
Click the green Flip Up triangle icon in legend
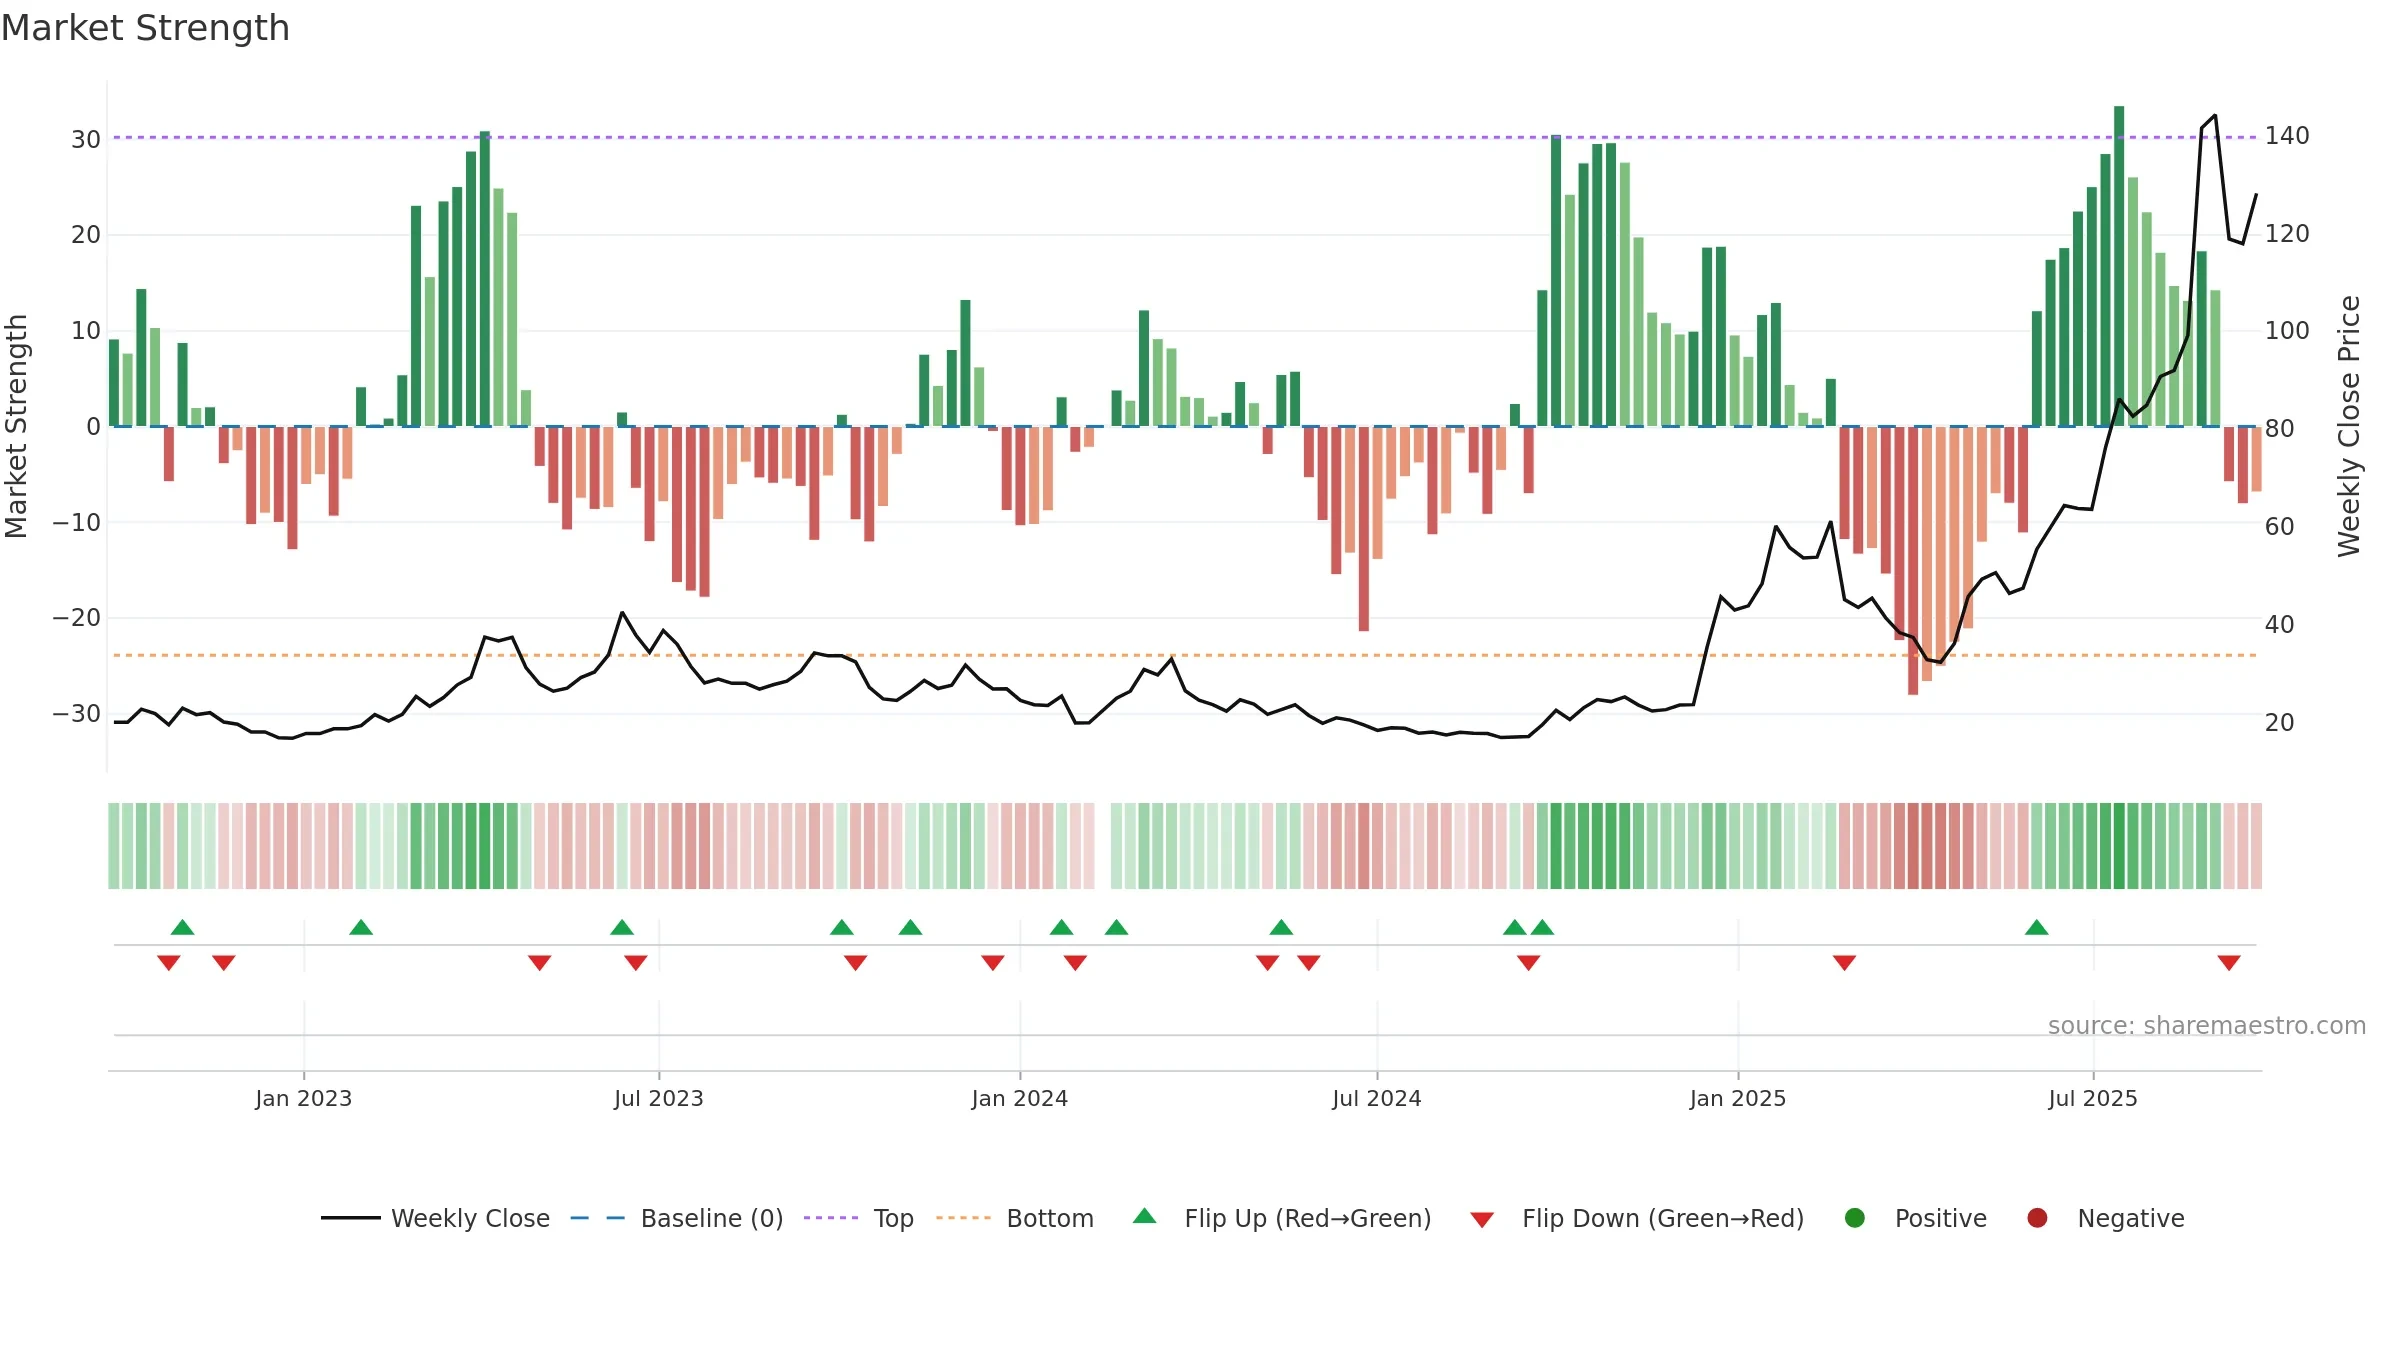(x=1145, y=1216)
